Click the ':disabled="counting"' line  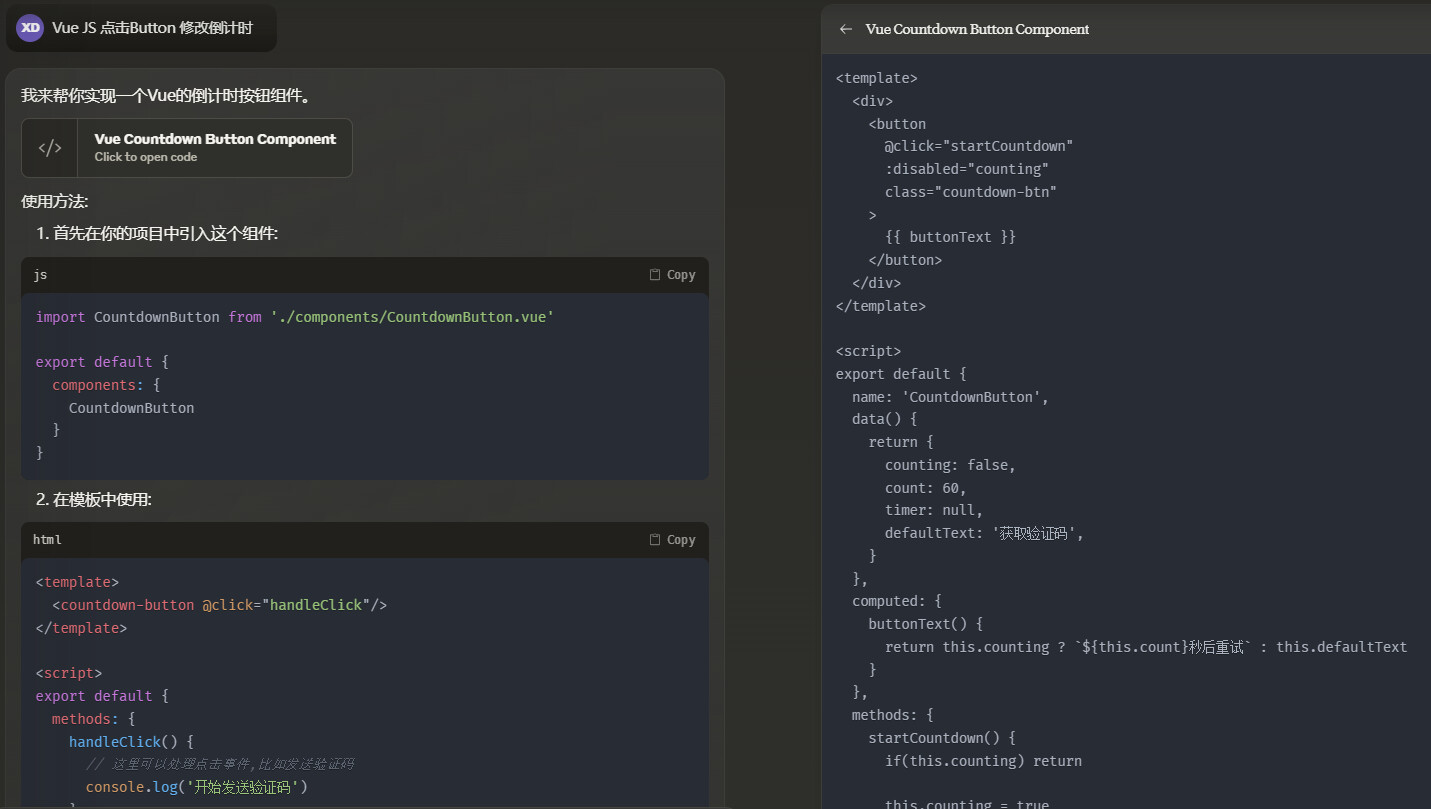coord(967,169)
